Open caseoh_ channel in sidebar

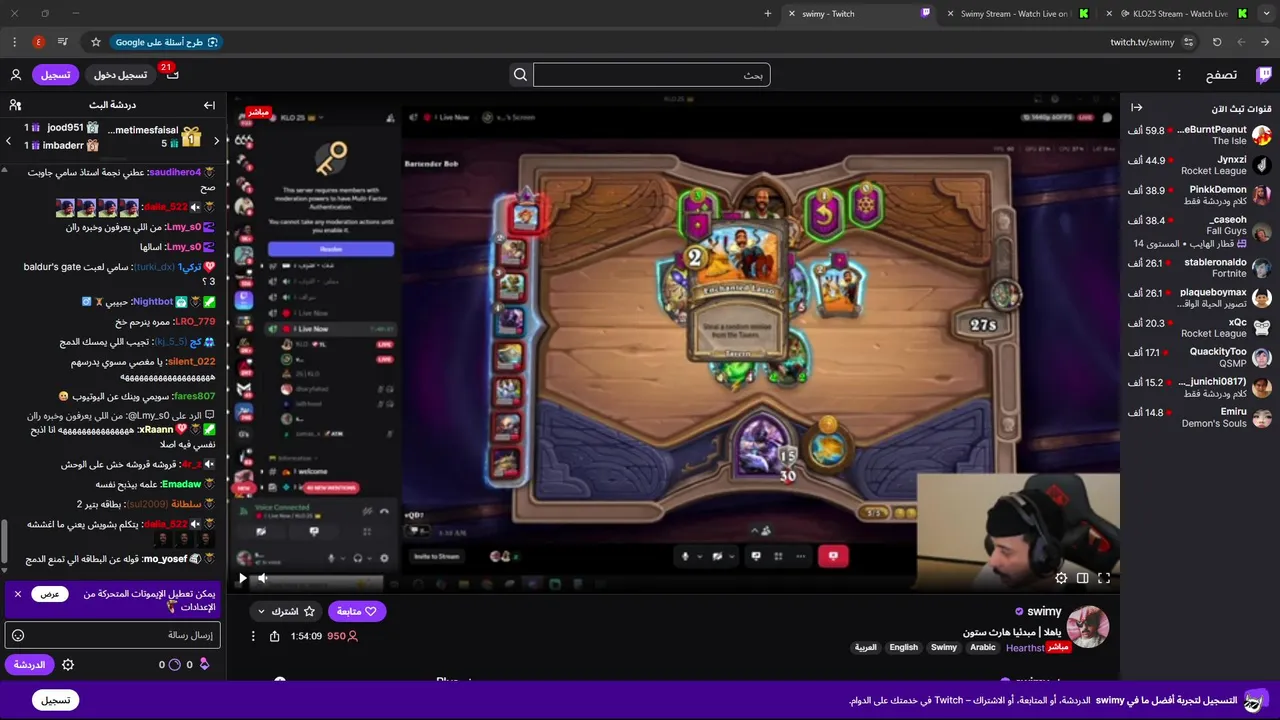[1199, 231]
